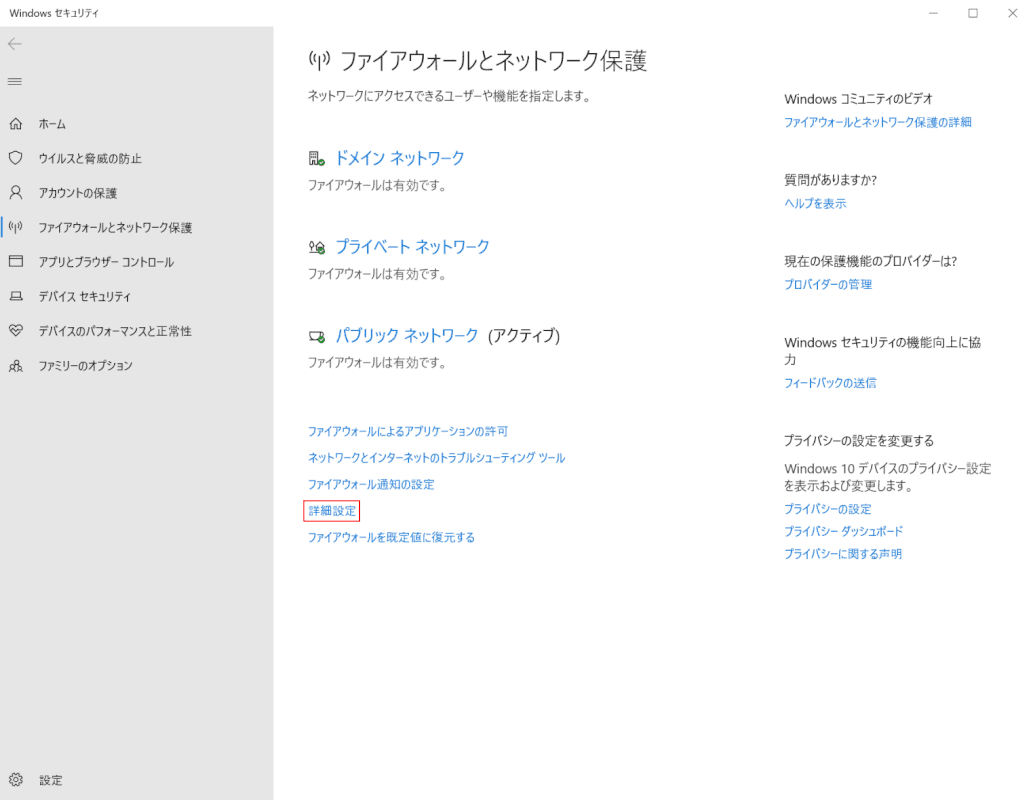
Task: Click プライバシーの設定 link
Action: pos(828,509)
